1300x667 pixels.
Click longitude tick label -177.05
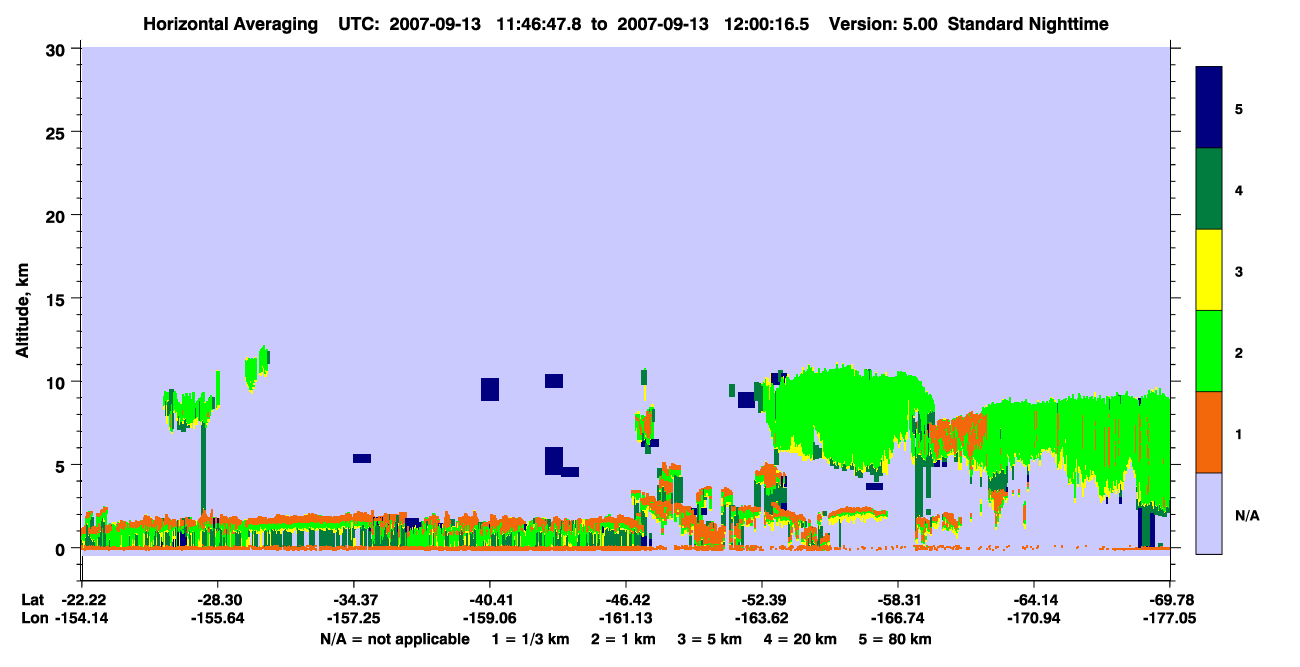point(1168,618)
